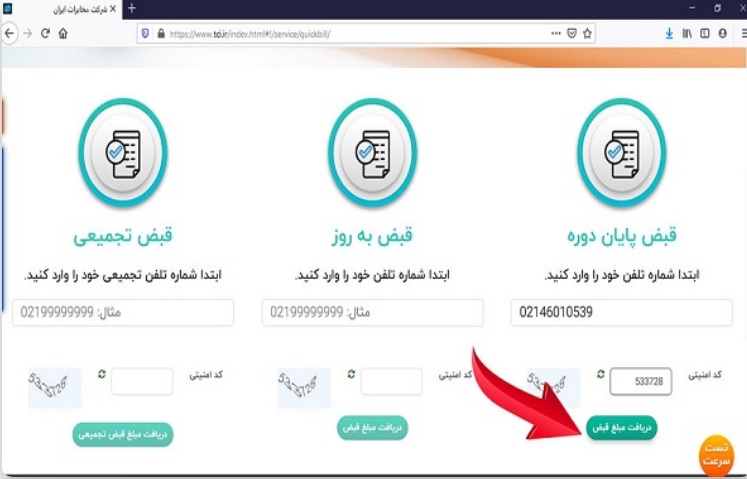Reload the page with refresh icon
Screen dimensions: 747x479
click(45, 33)
